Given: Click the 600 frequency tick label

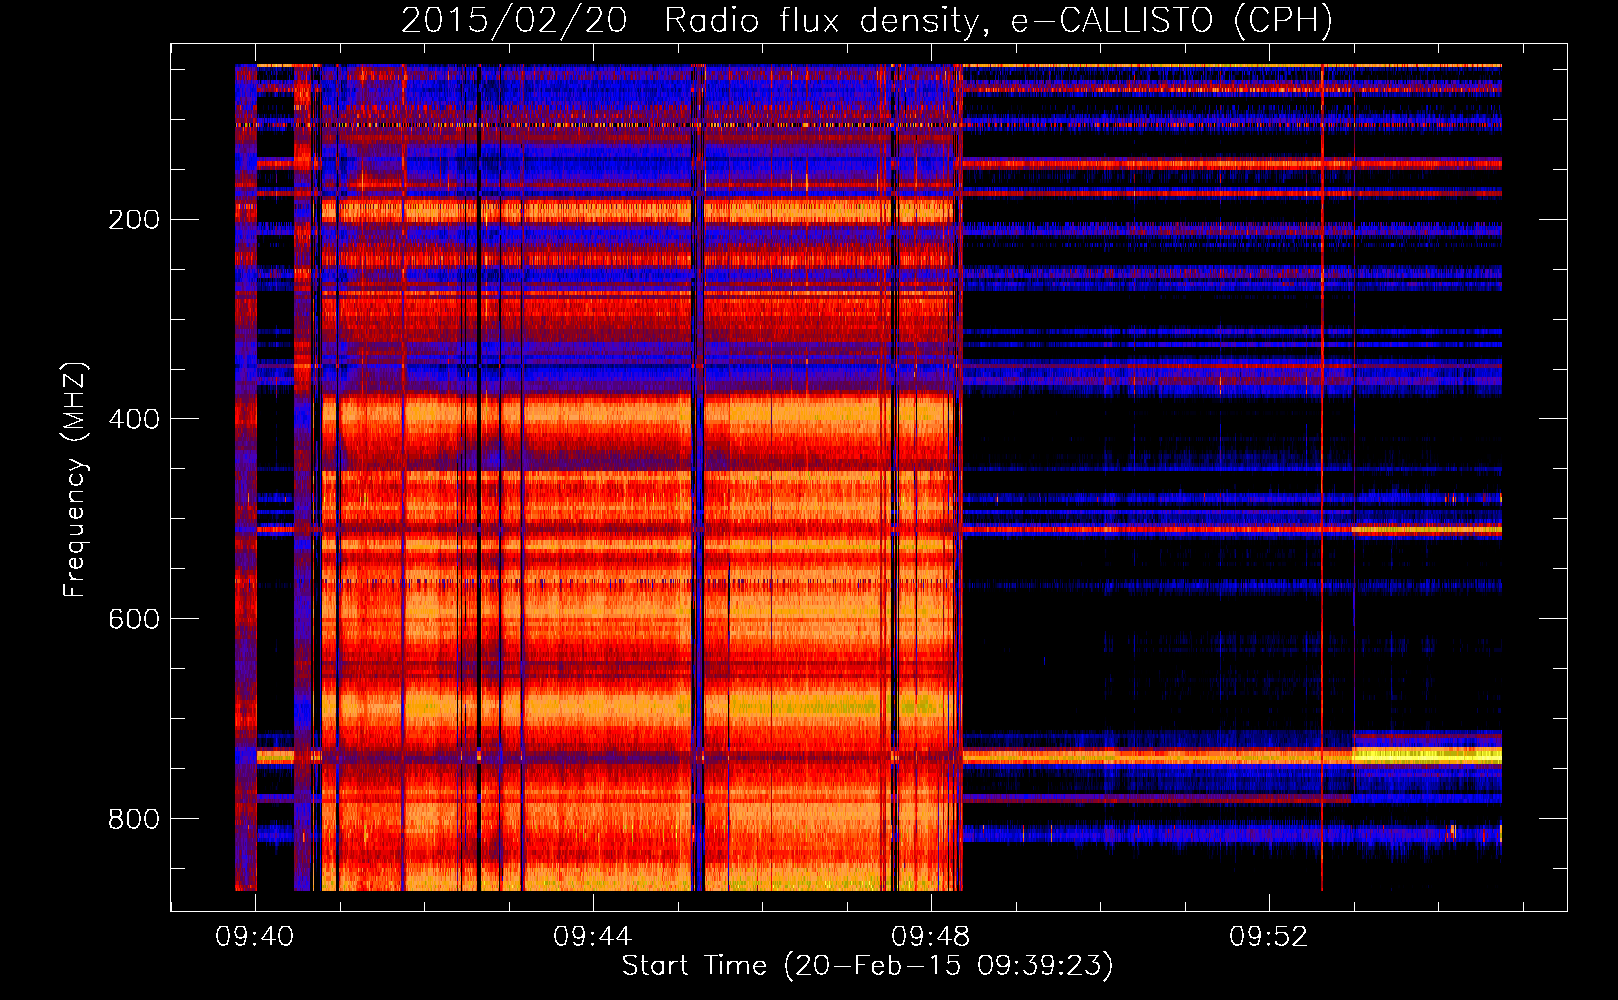Looking at the screenshot, I should click(134, 619).
